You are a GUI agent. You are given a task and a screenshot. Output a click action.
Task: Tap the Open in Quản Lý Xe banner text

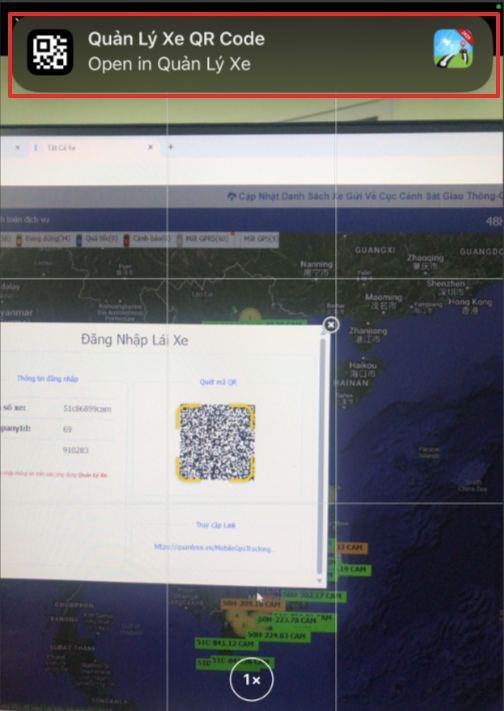(x=169, y=64)
